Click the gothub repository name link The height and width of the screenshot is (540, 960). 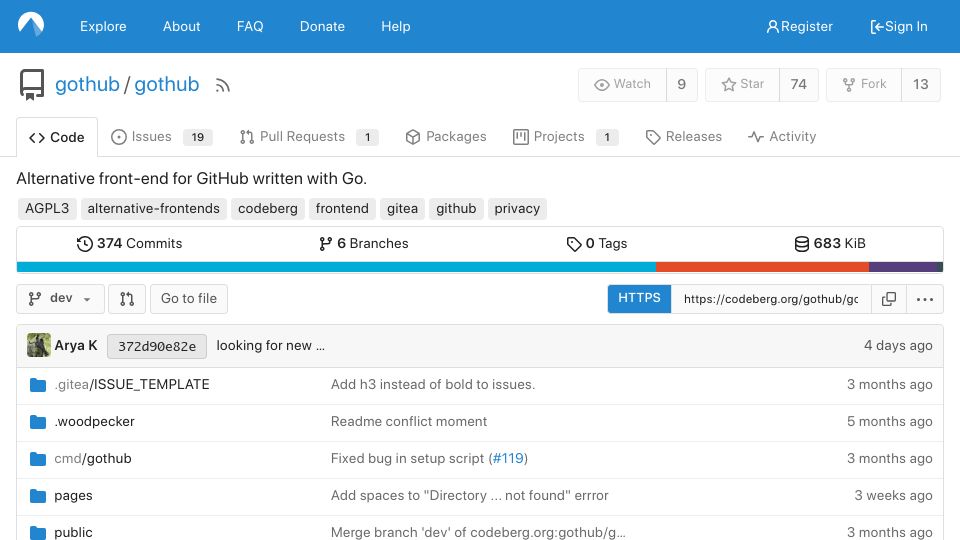click(x=167, y=84)
